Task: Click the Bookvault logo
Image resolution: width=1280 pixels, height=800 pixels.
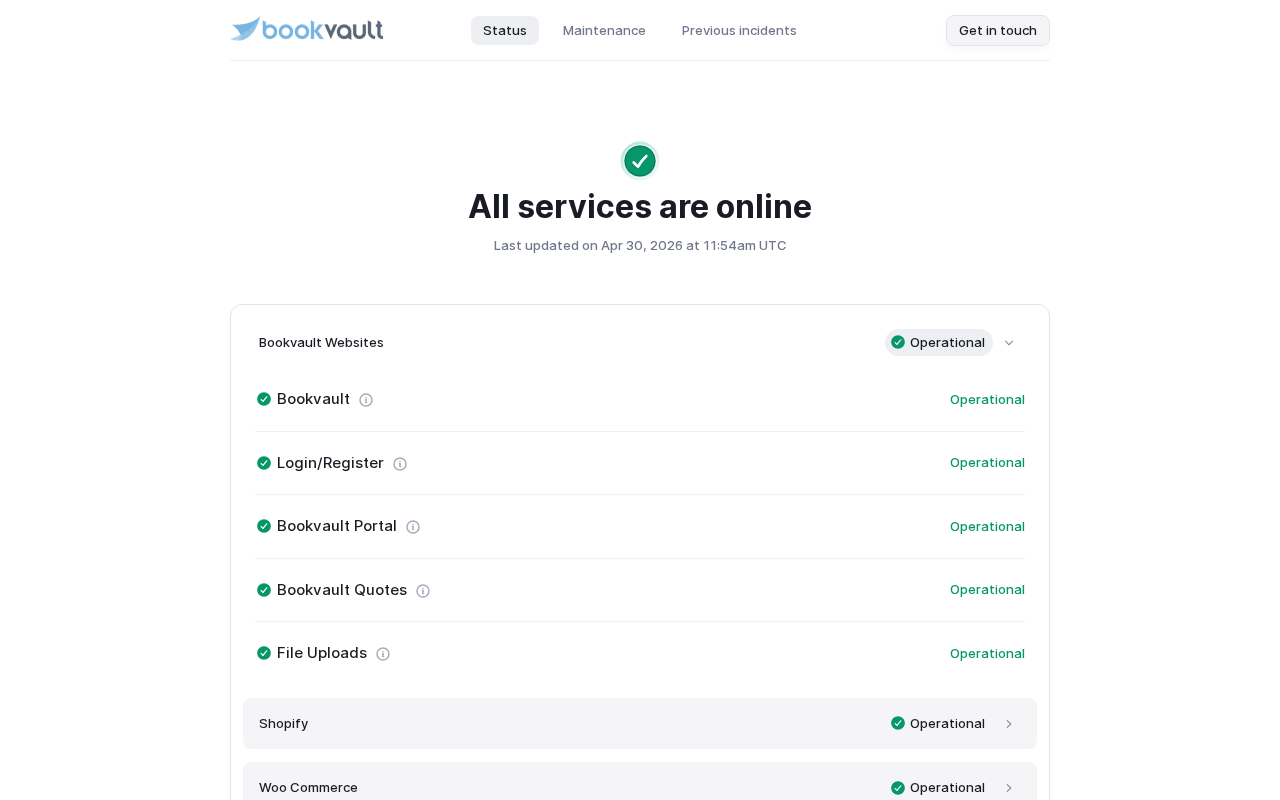Action: point(307,30)
